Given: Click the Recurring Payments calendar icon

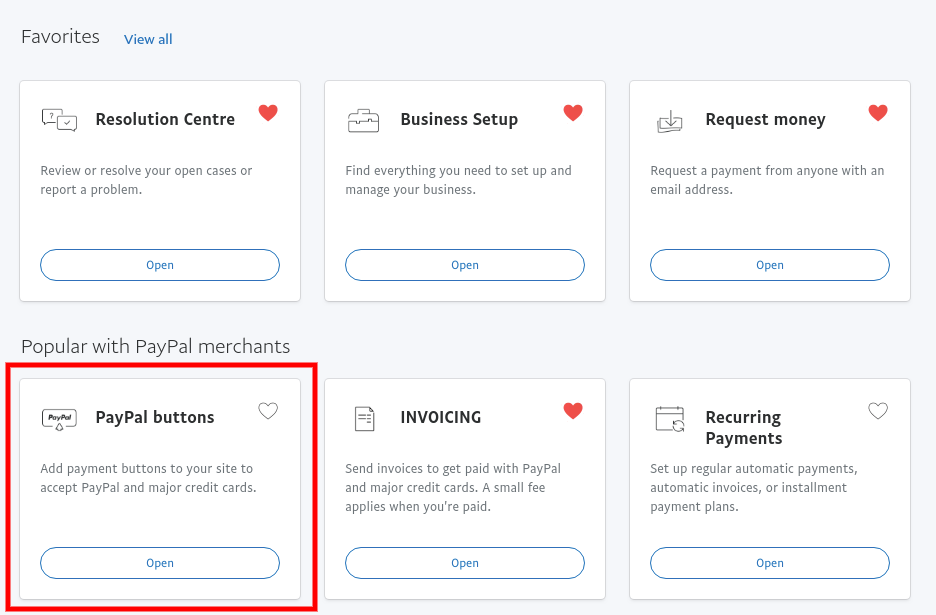Looking at the screenshot, I should pos(670,419).
